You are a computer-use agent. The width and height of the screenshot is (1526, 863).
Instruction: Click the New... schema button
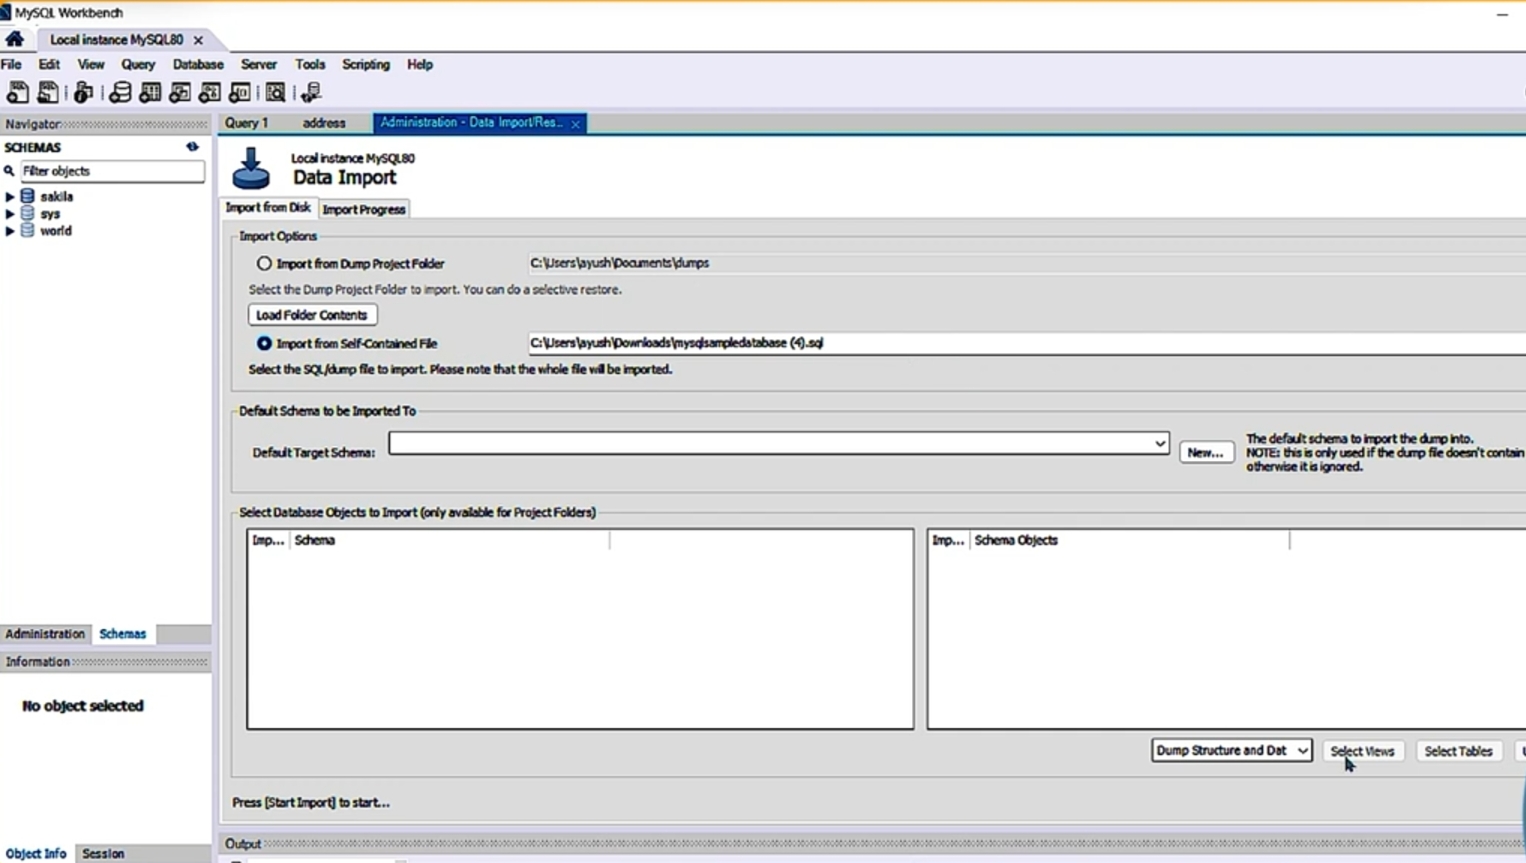pyautogui.click(x=1206, y=453)
